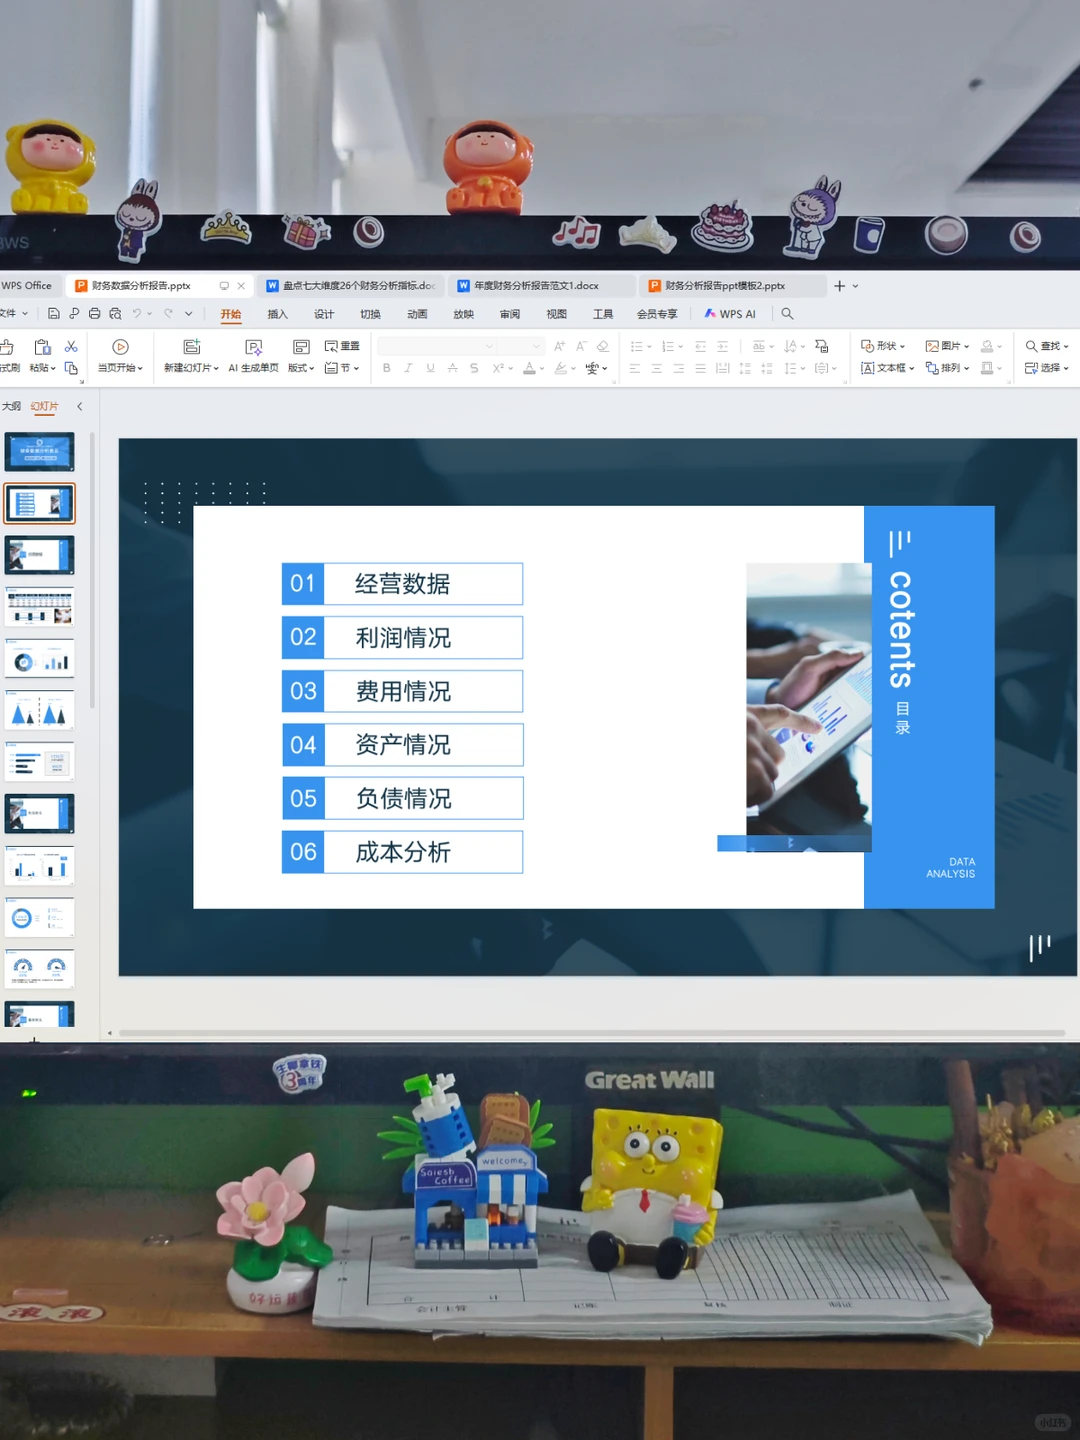The width and height of the screenshot is (1080, 1440).
Task: Click the search magnifier icon beside WPS AI
Action: click(x=787, y=314)
